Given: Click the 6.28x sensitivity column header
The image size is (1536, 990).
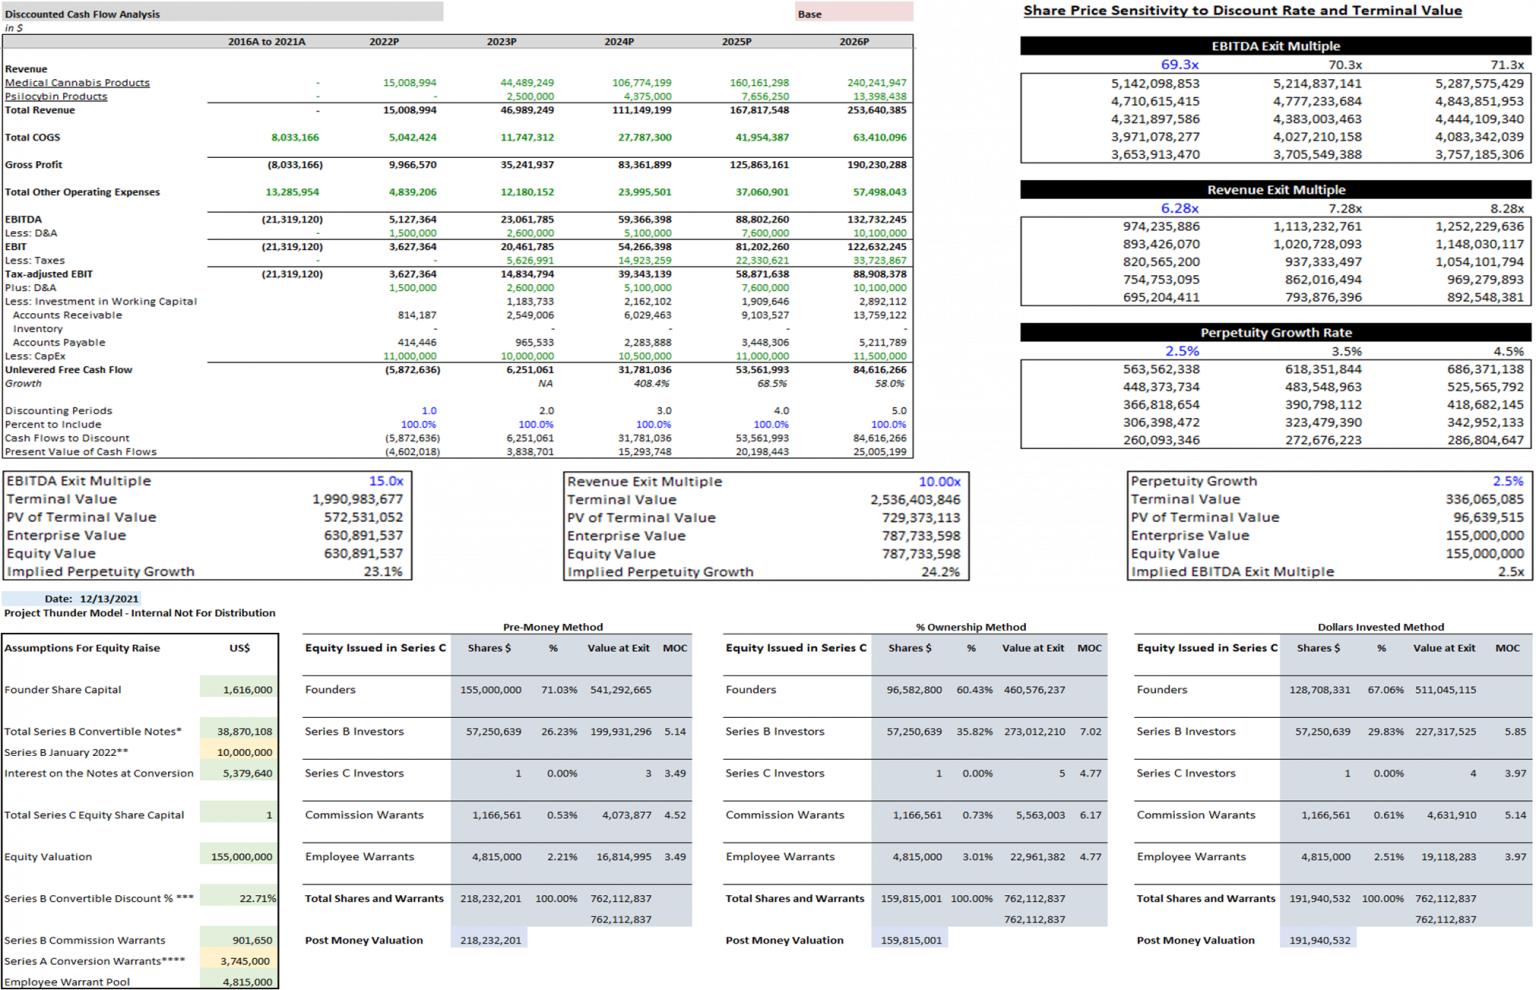Looking at the screenshot, I should tap(1180, 209).
